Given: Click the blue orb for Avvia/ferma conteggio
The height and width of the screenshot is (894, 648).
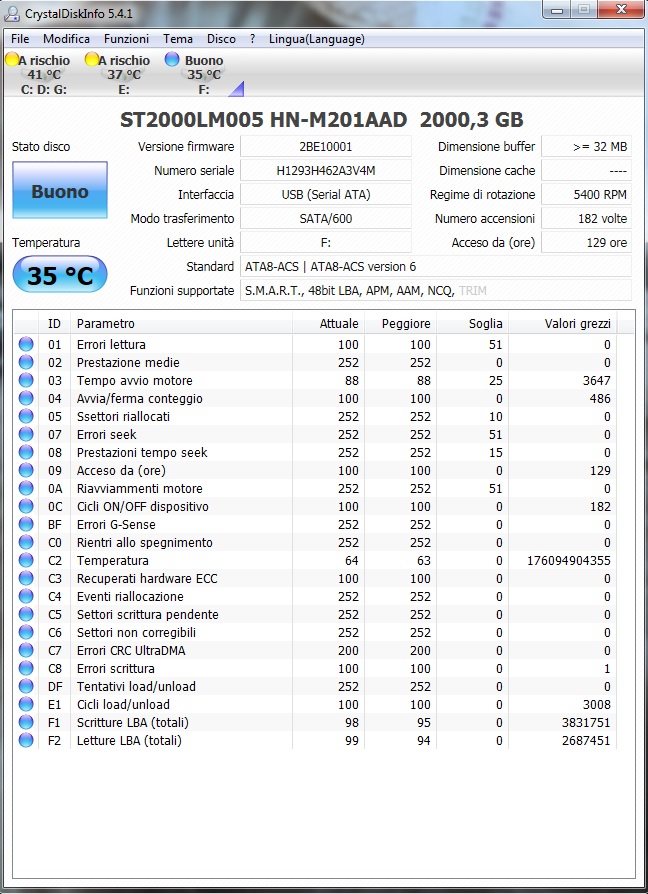Looking at the screenshot, I should pyautogui.click(x=26, y=398).
